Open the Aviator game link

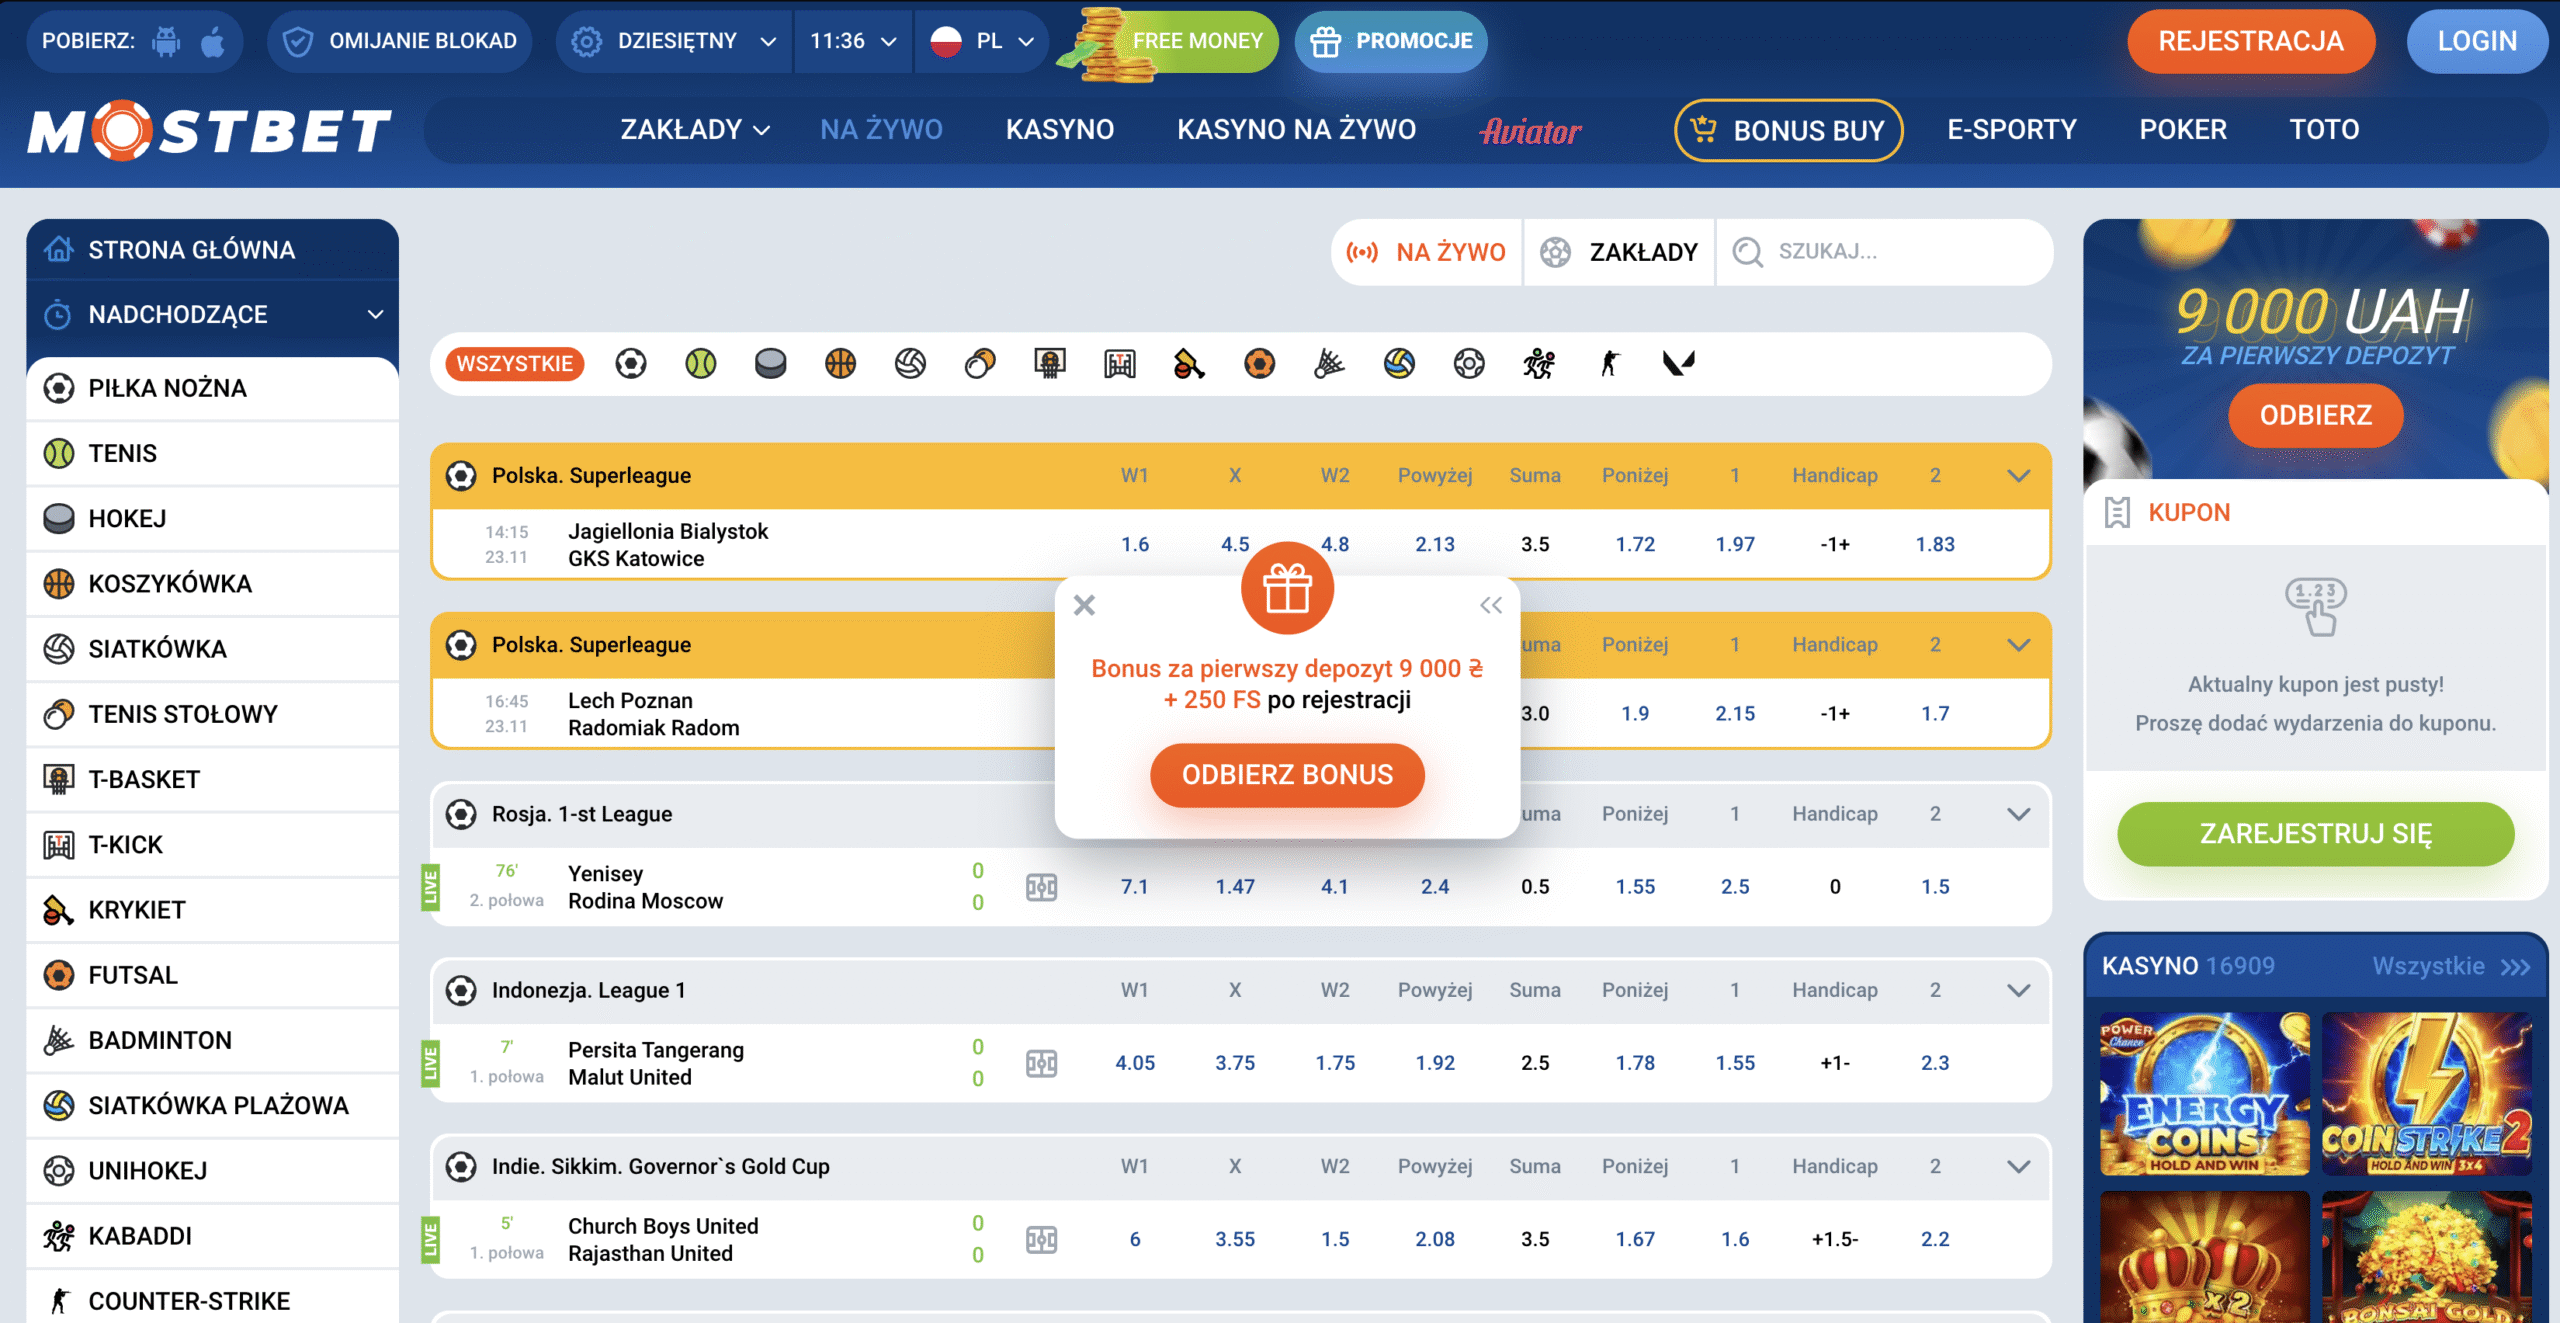point(1530,131)
